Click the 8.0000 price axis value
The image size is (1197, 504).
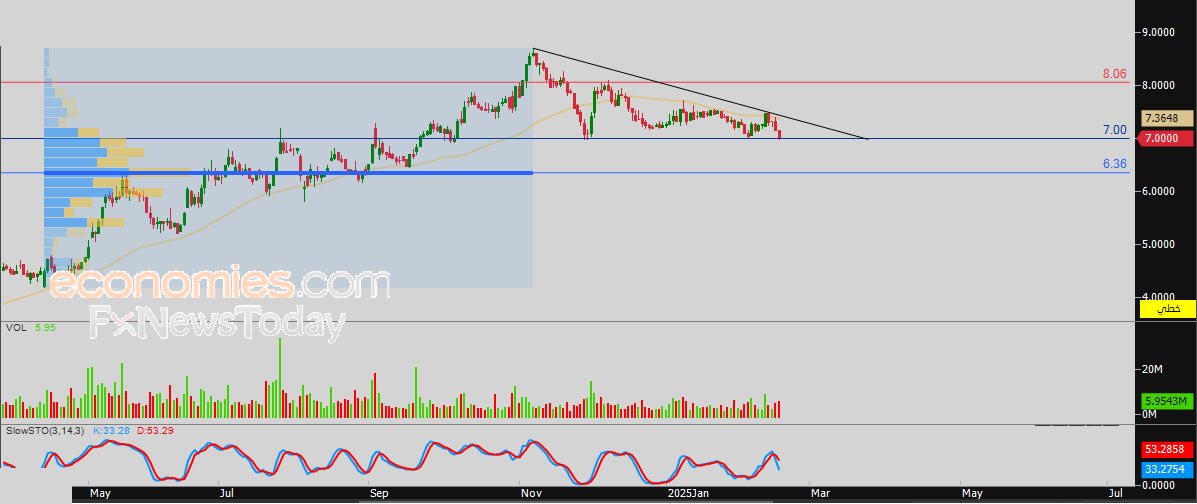1158,86
